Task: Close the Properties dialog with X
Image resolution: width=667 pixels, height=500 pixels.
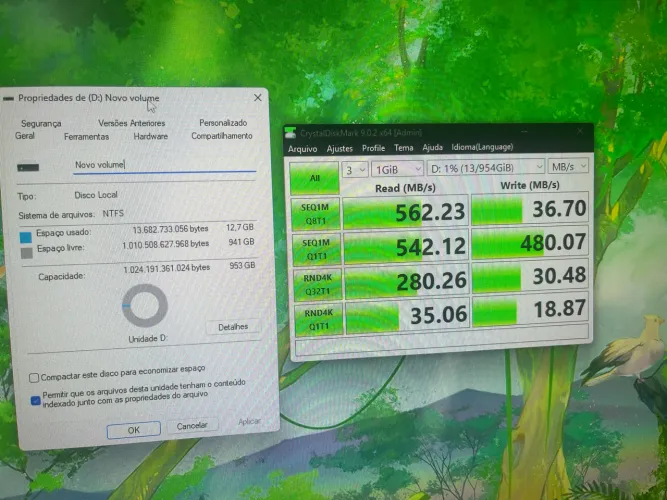Action: pyautogui.click(x=258, y=98)
